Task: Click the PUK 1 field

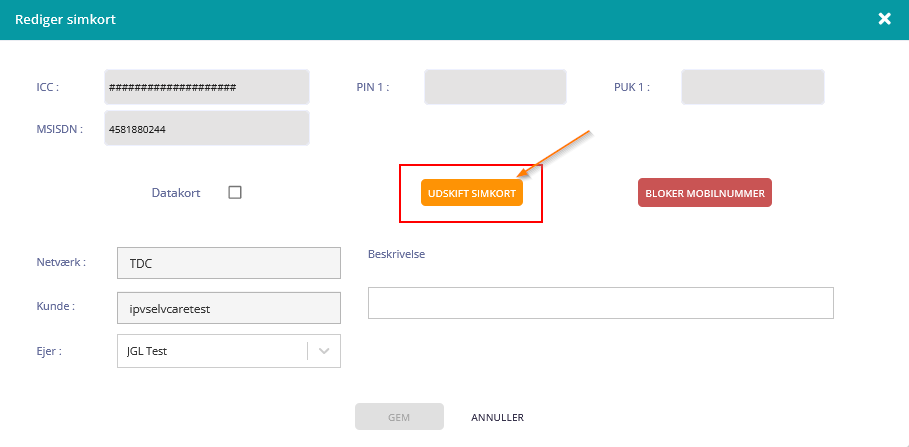Action: 752,87
